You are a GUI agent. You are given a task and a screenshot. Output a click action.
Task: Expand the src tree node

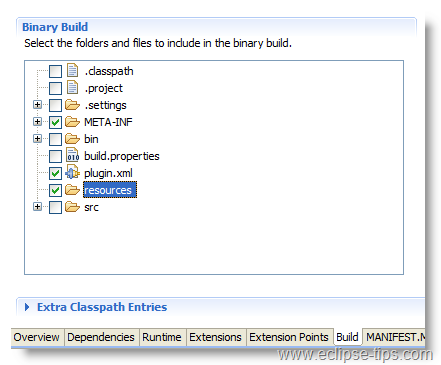click(38, 207)
